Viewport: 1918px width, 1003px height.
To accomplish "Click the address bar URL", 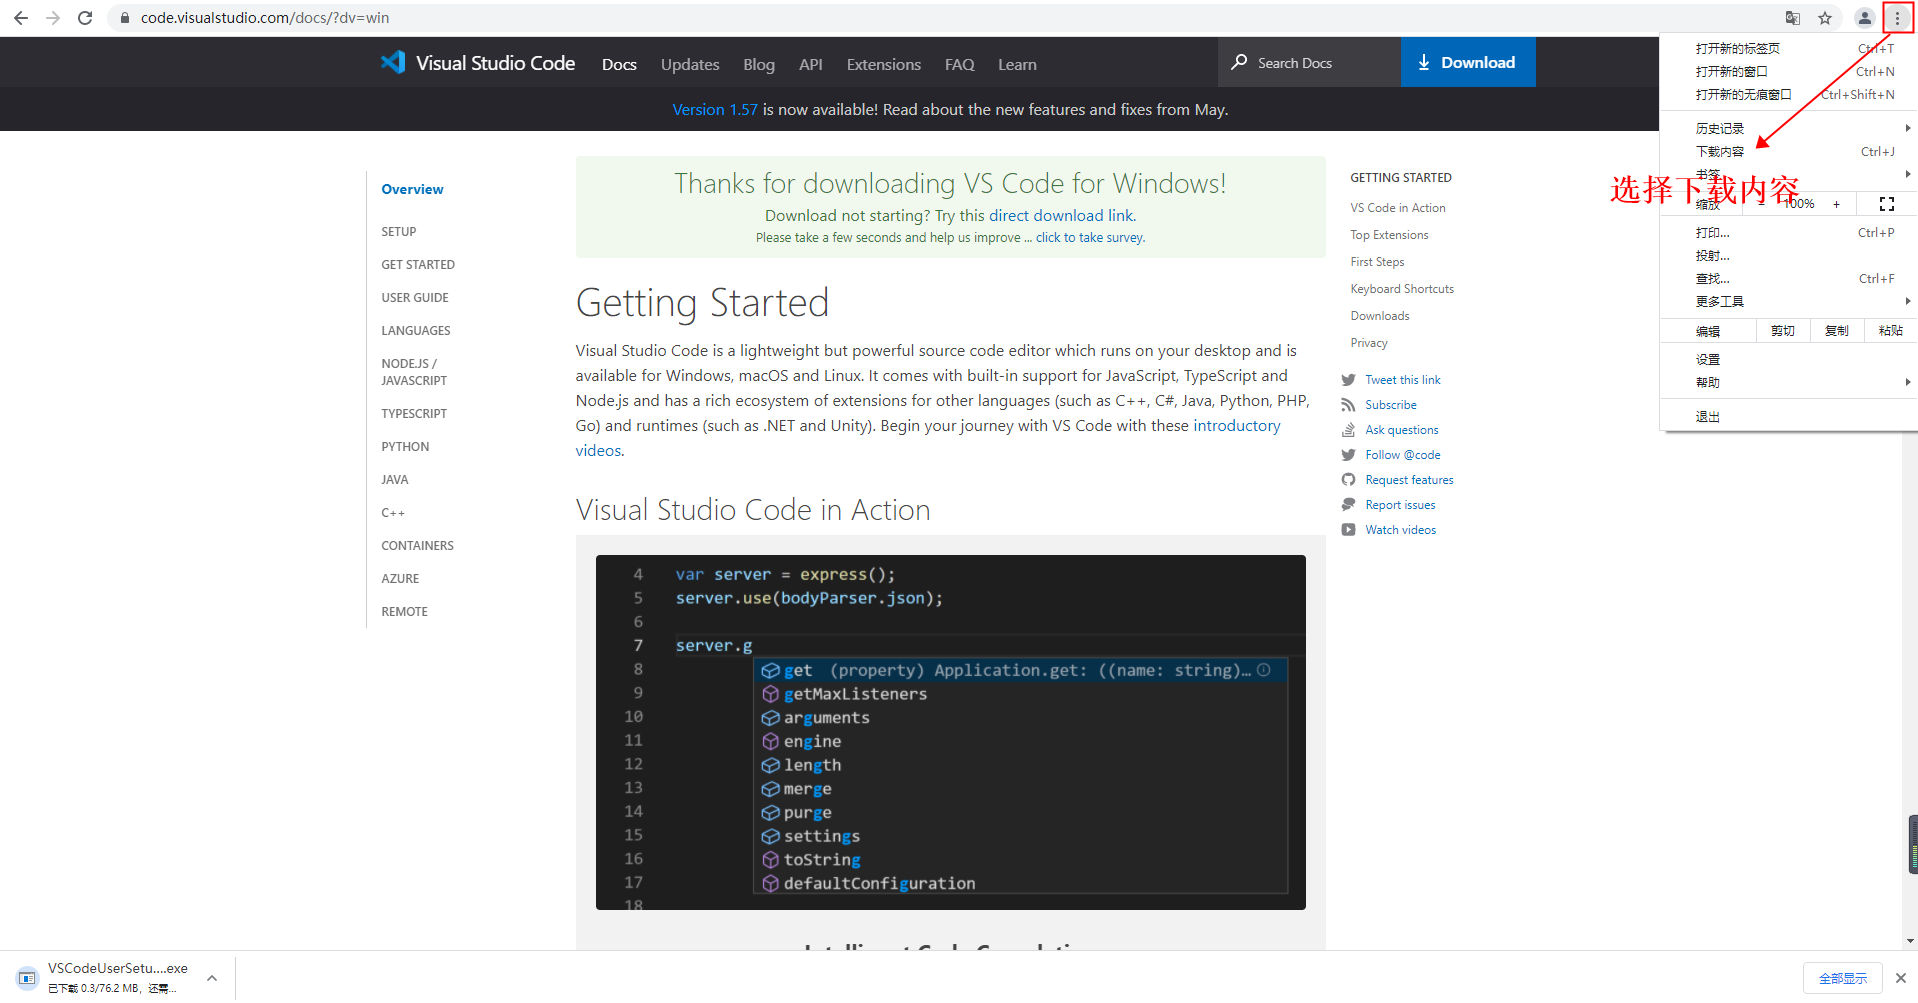I will [265, 18].
